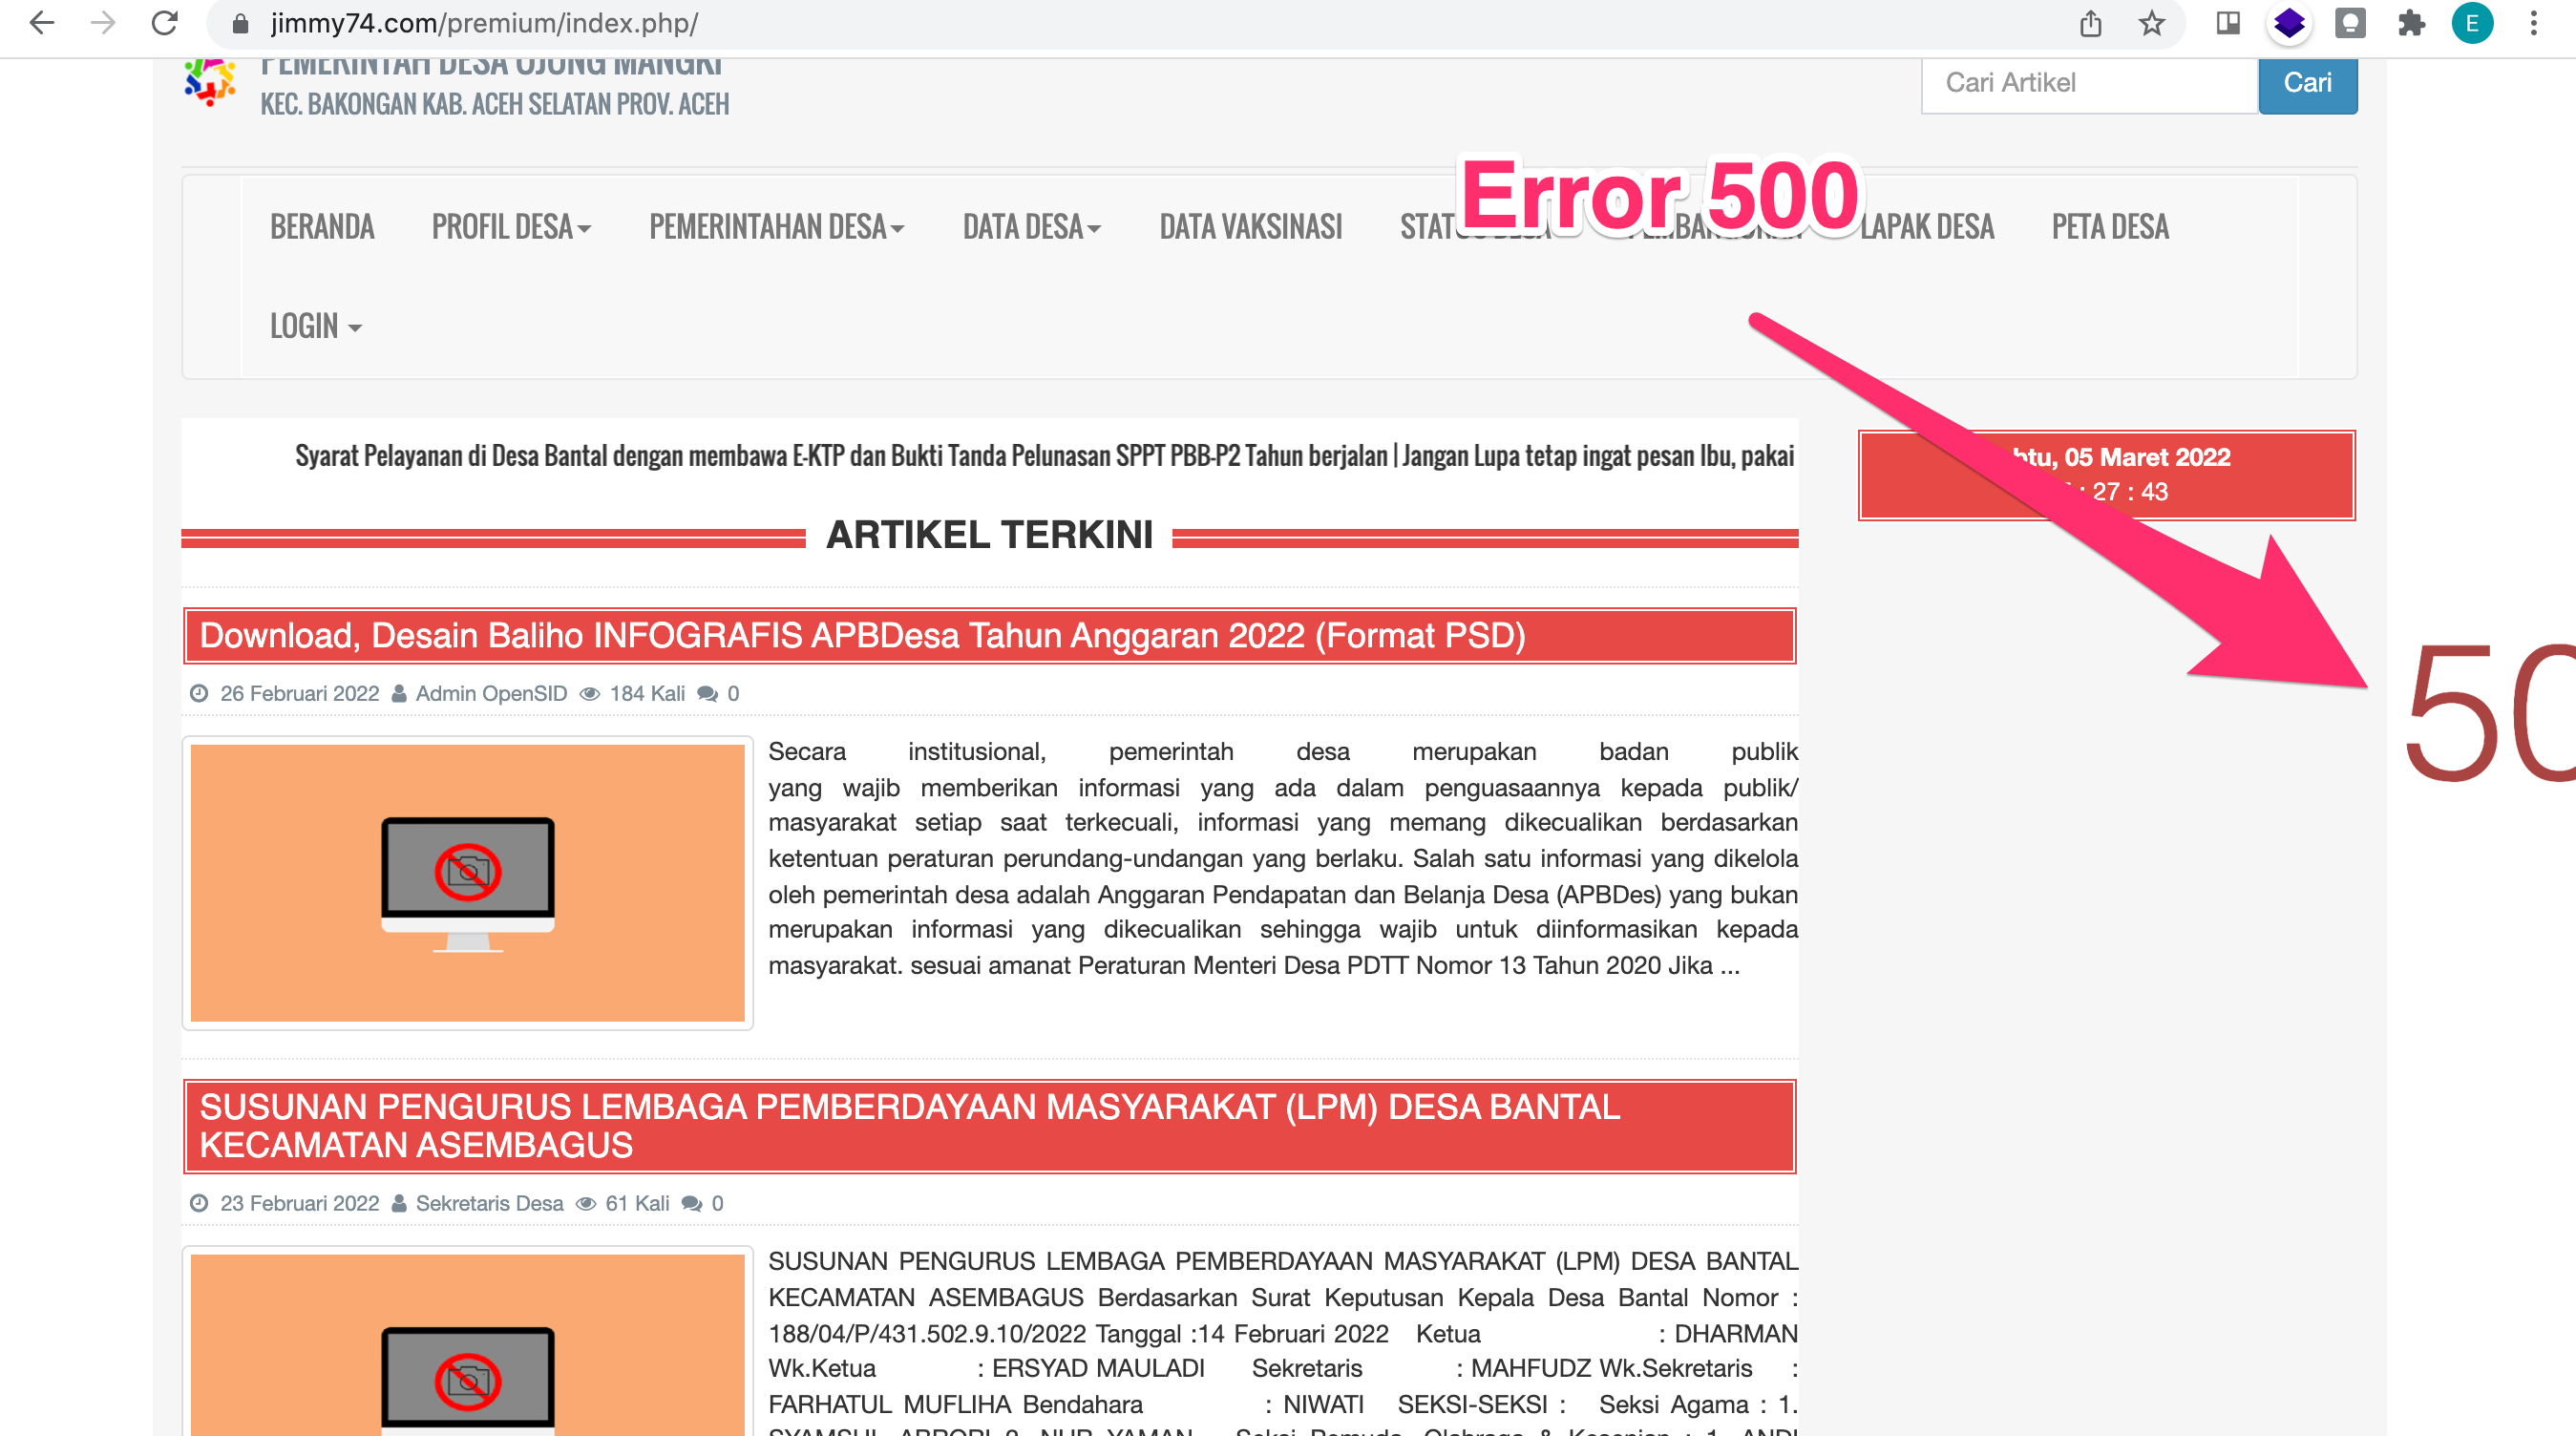Click the KEC. BAKONGAN KAB. ACEH SELATAN subtitle
The height and width of the screenshot is (1436, 2576).
coord(494,104)
